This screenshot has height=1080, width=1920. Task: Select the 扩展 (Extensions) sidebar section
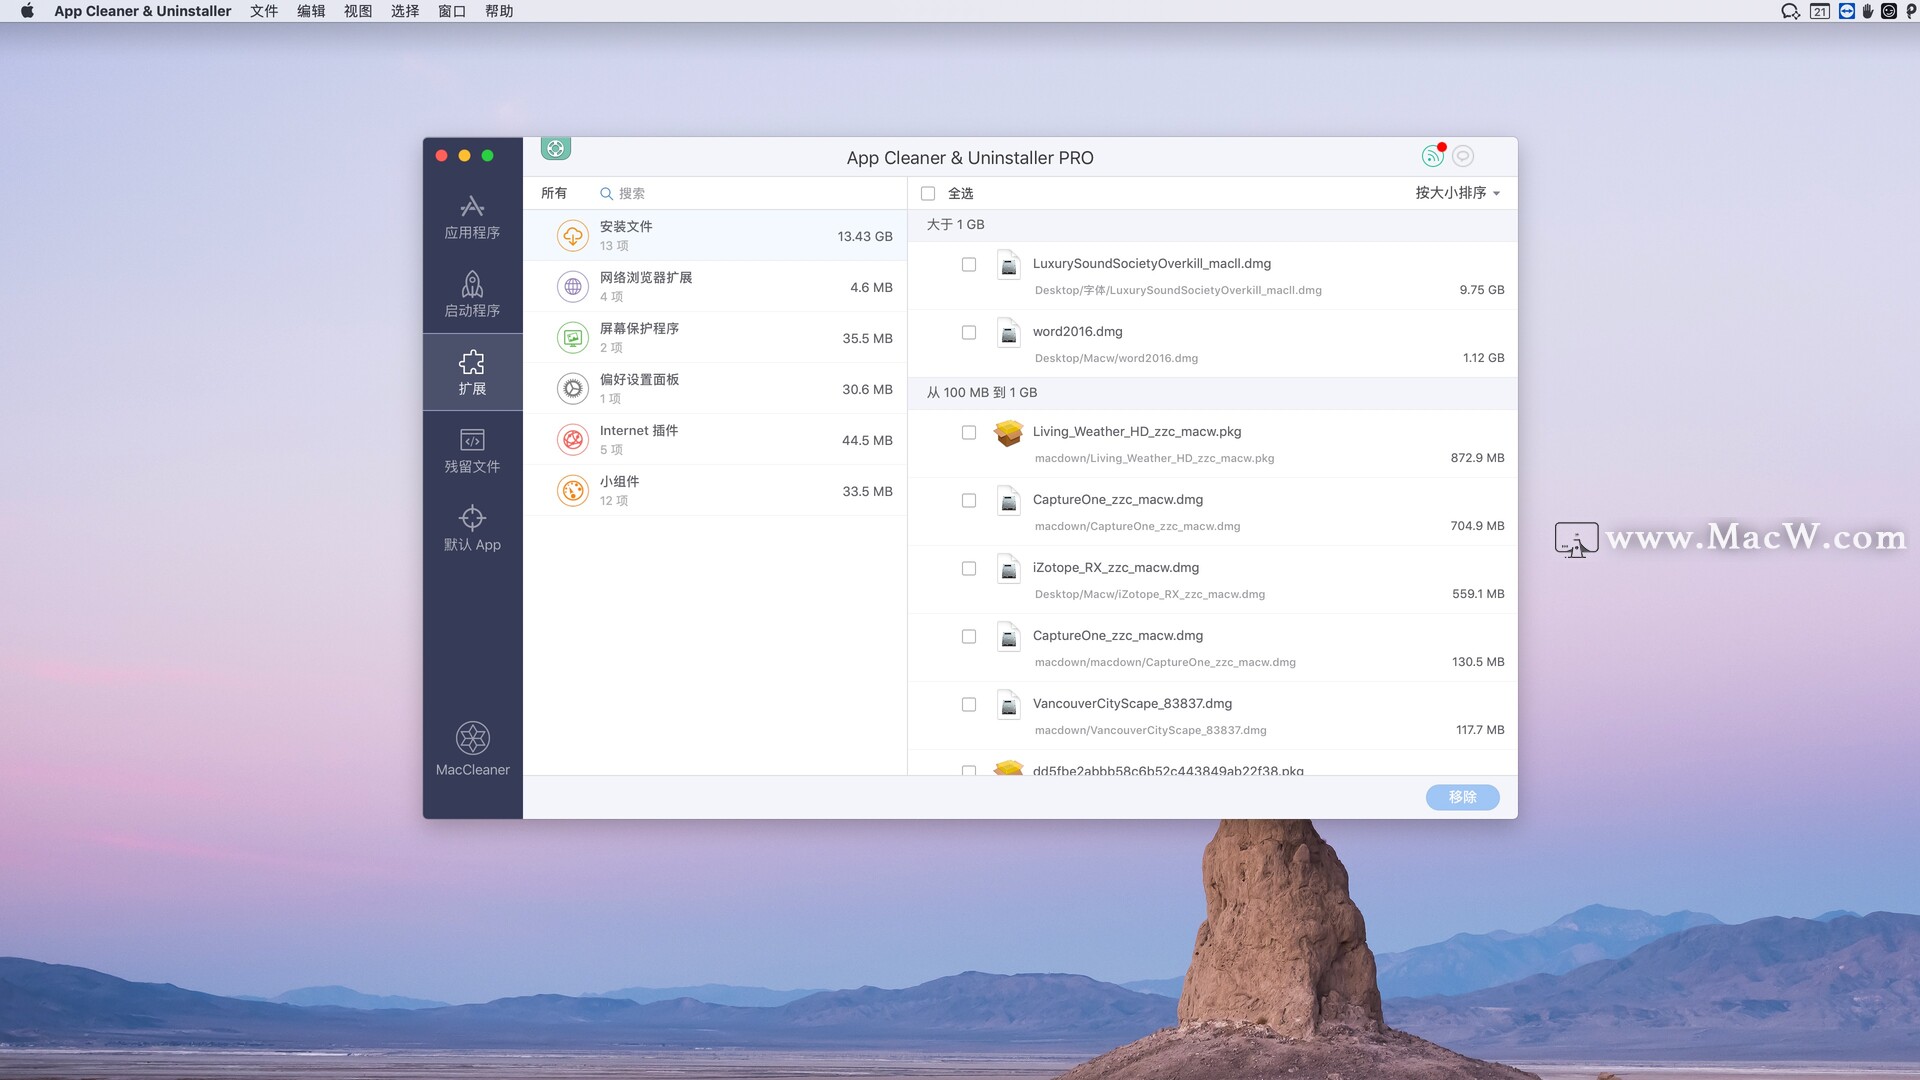(472, 373)
